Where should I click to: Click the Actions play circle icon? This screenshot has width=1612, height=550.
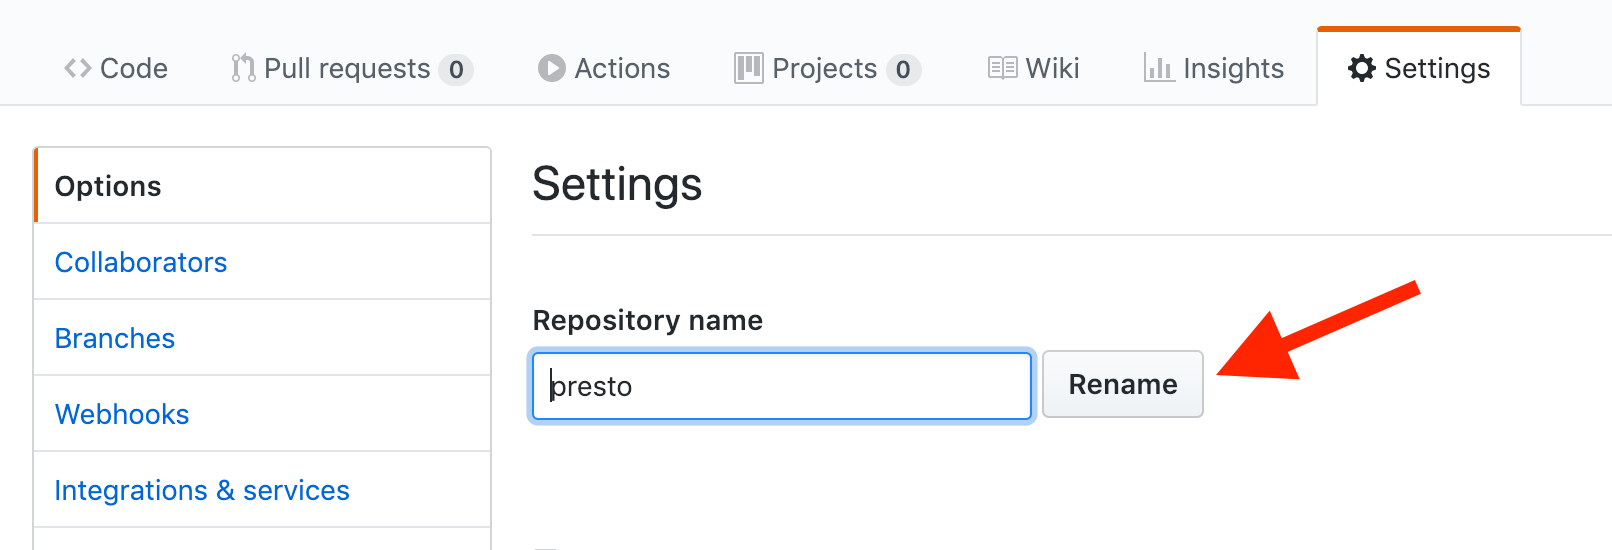[552, 68]
